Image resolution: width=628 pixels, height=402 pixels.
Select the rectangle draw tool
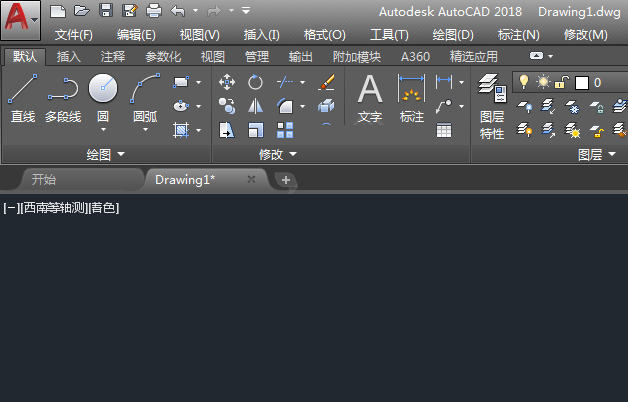tap(181, 82)
